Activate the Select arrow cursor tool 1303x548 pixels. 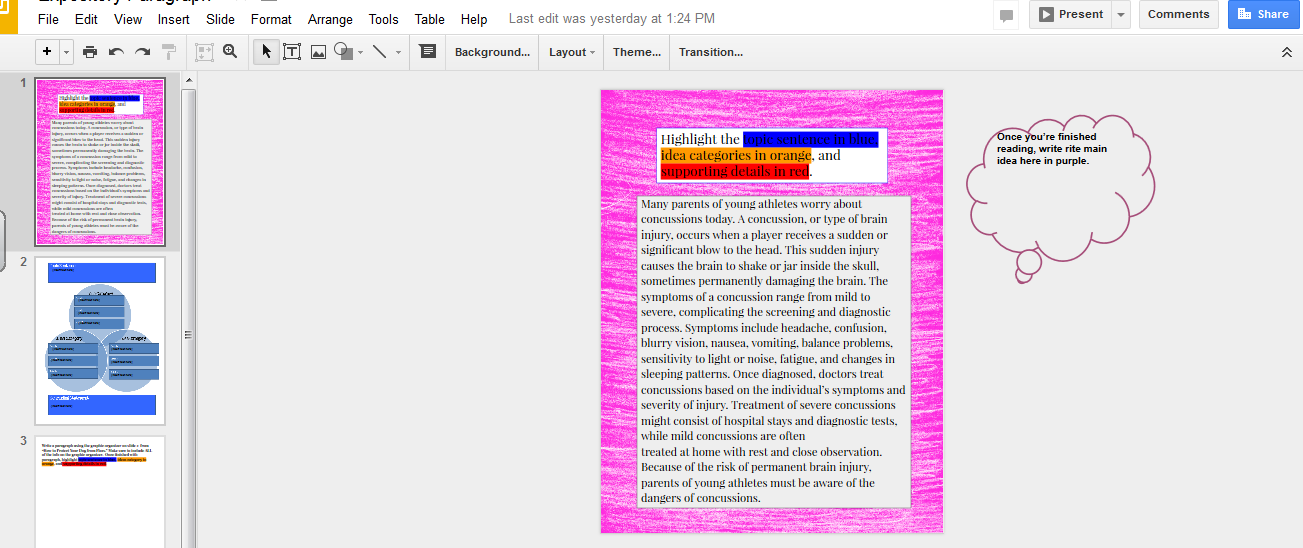(266, 52)
